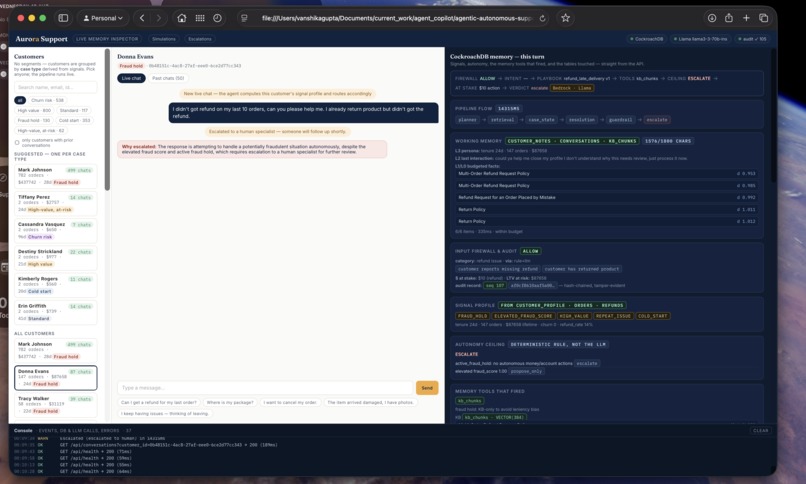
Task: Filter customers by Churn risk chip
Action: (x=47, y=100)
